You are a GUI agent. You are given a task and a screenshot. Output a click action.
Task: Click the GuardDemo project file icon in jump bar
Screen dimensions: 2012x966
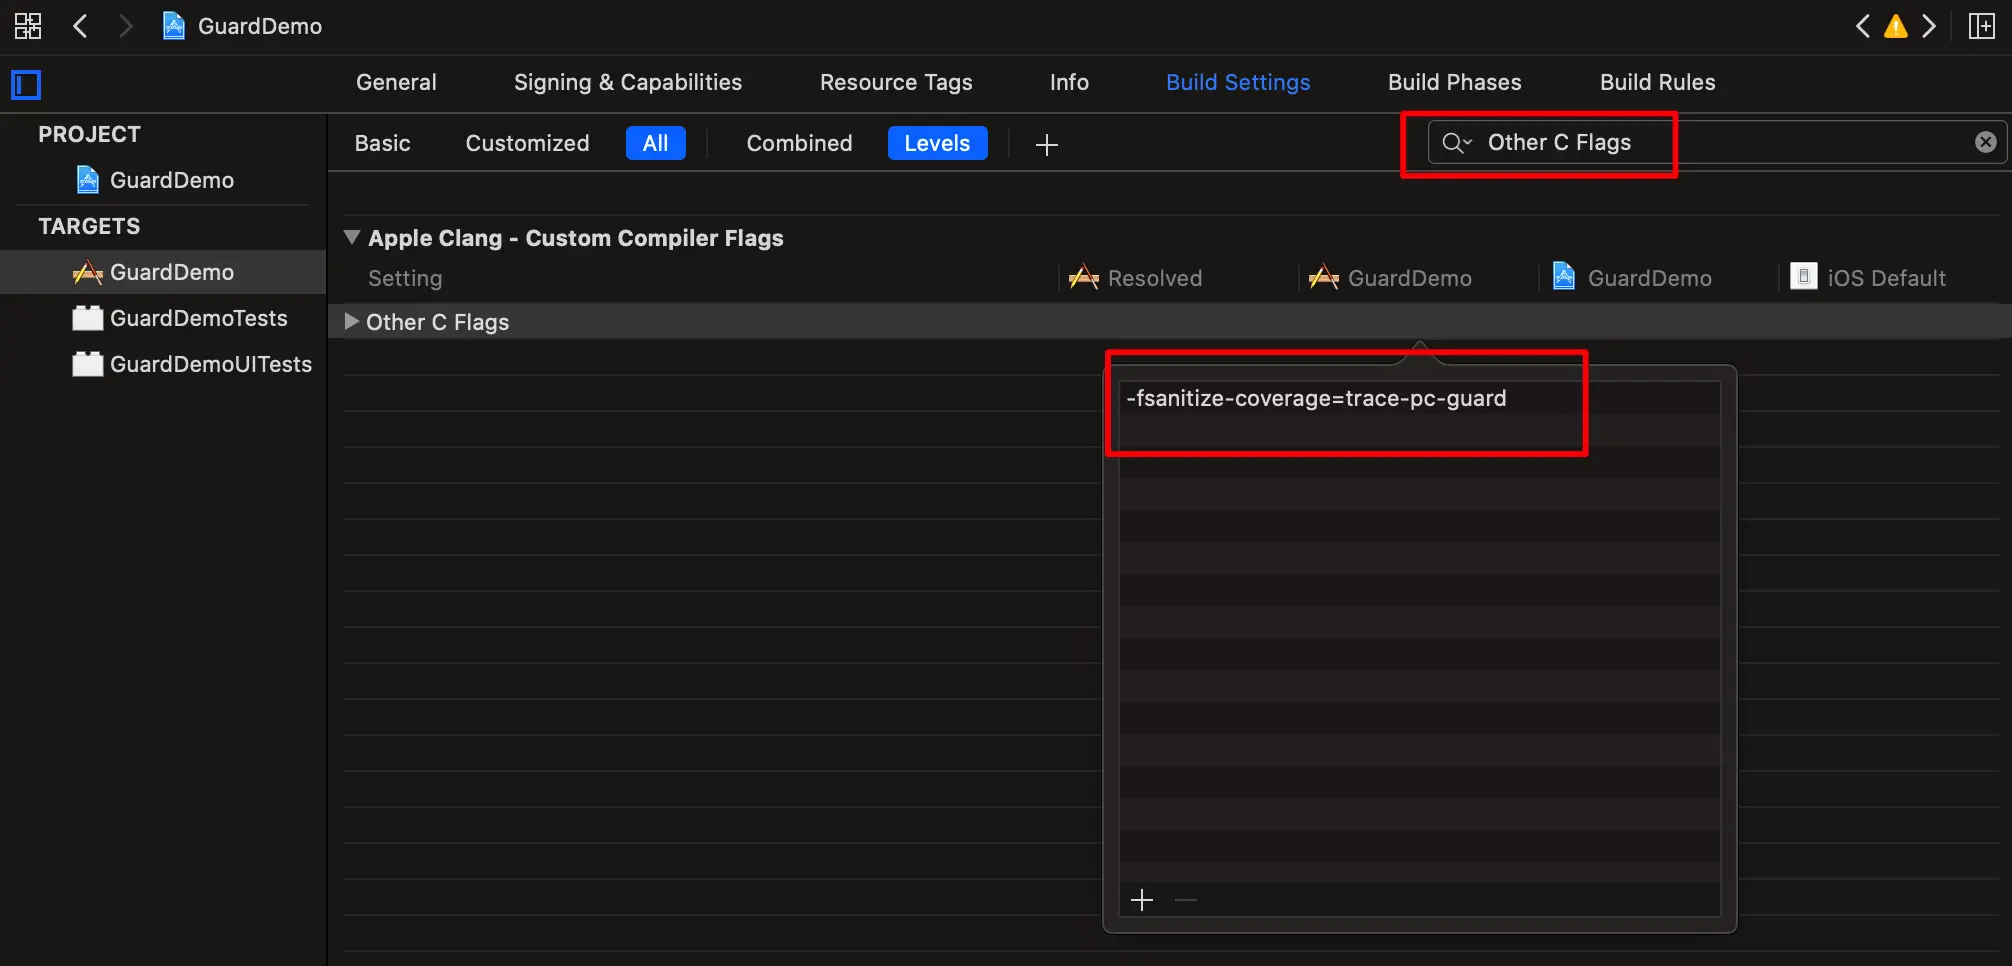174,26
